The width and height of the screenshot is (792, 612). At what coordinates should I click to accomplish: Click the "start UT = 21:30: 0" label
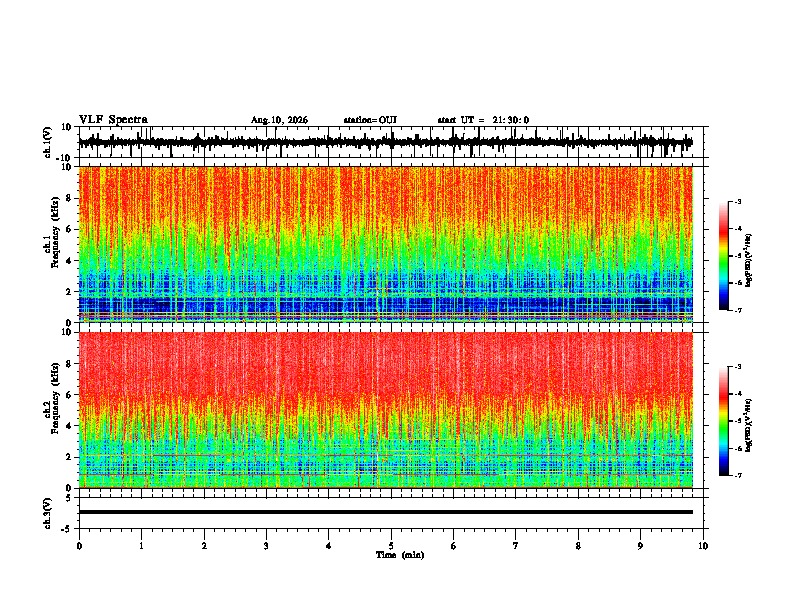click(483, 120)
